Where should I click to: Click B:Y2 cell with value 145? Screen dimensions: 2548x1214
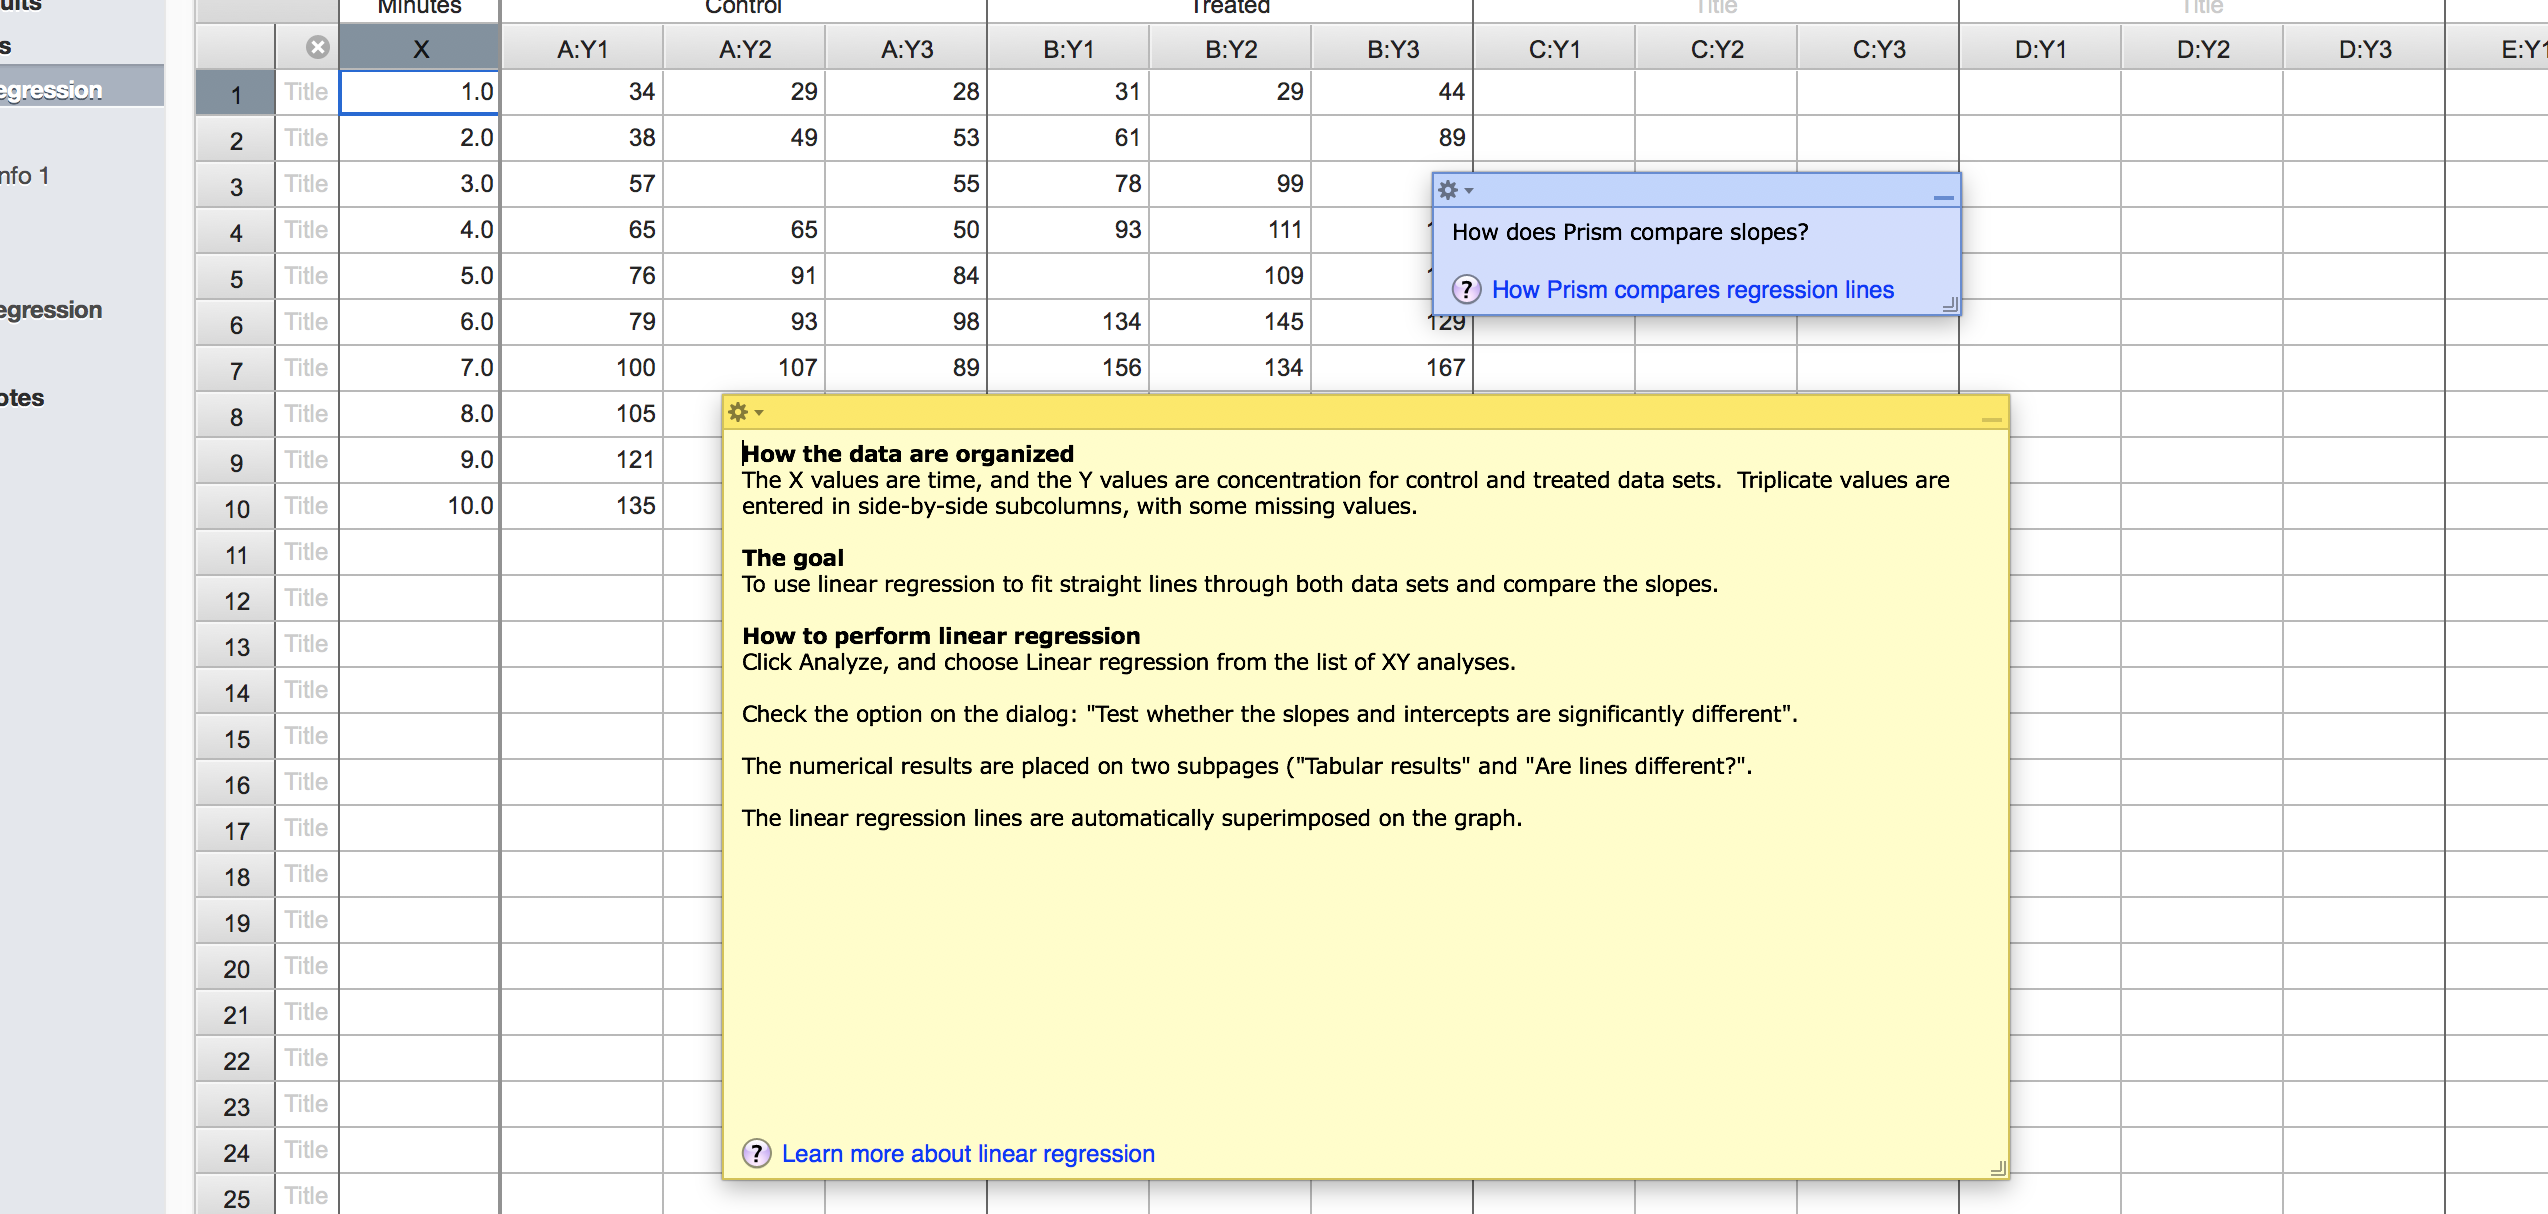pyautogui.click(x=1230, y=322)
